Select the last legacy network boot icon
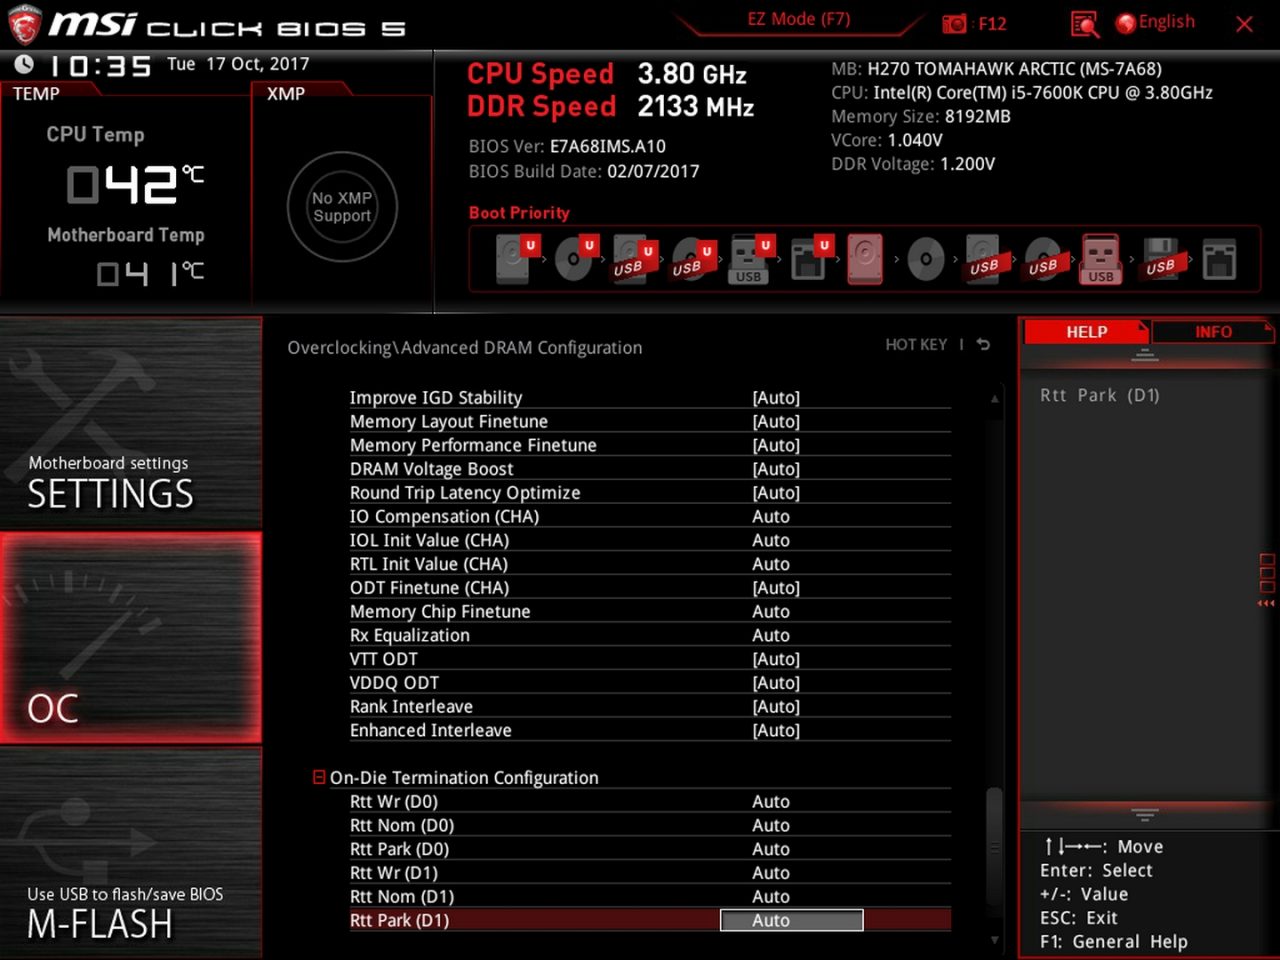 pos(1219,259)
